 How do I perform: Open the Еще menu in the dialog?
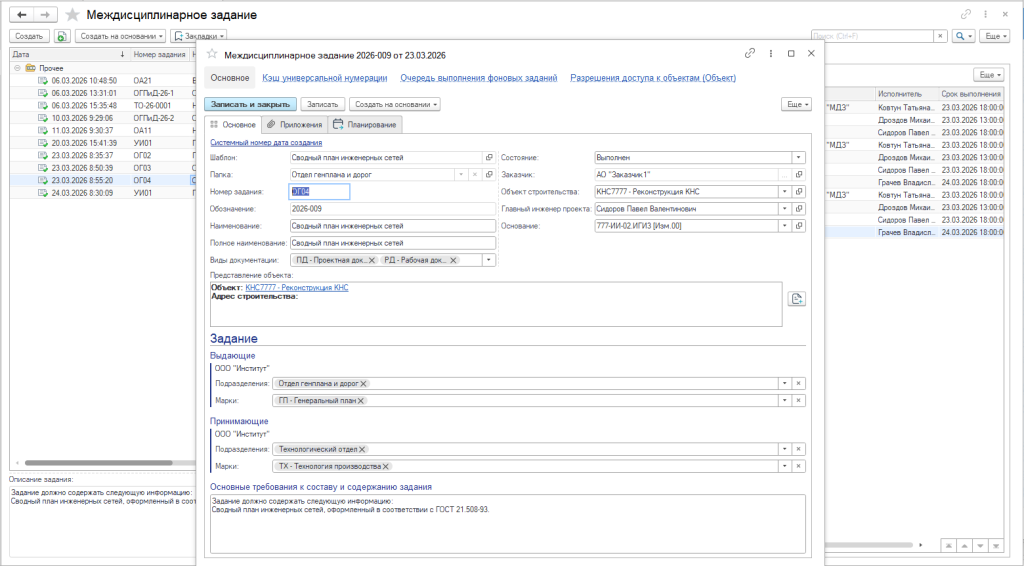click(x=796, y=104)
